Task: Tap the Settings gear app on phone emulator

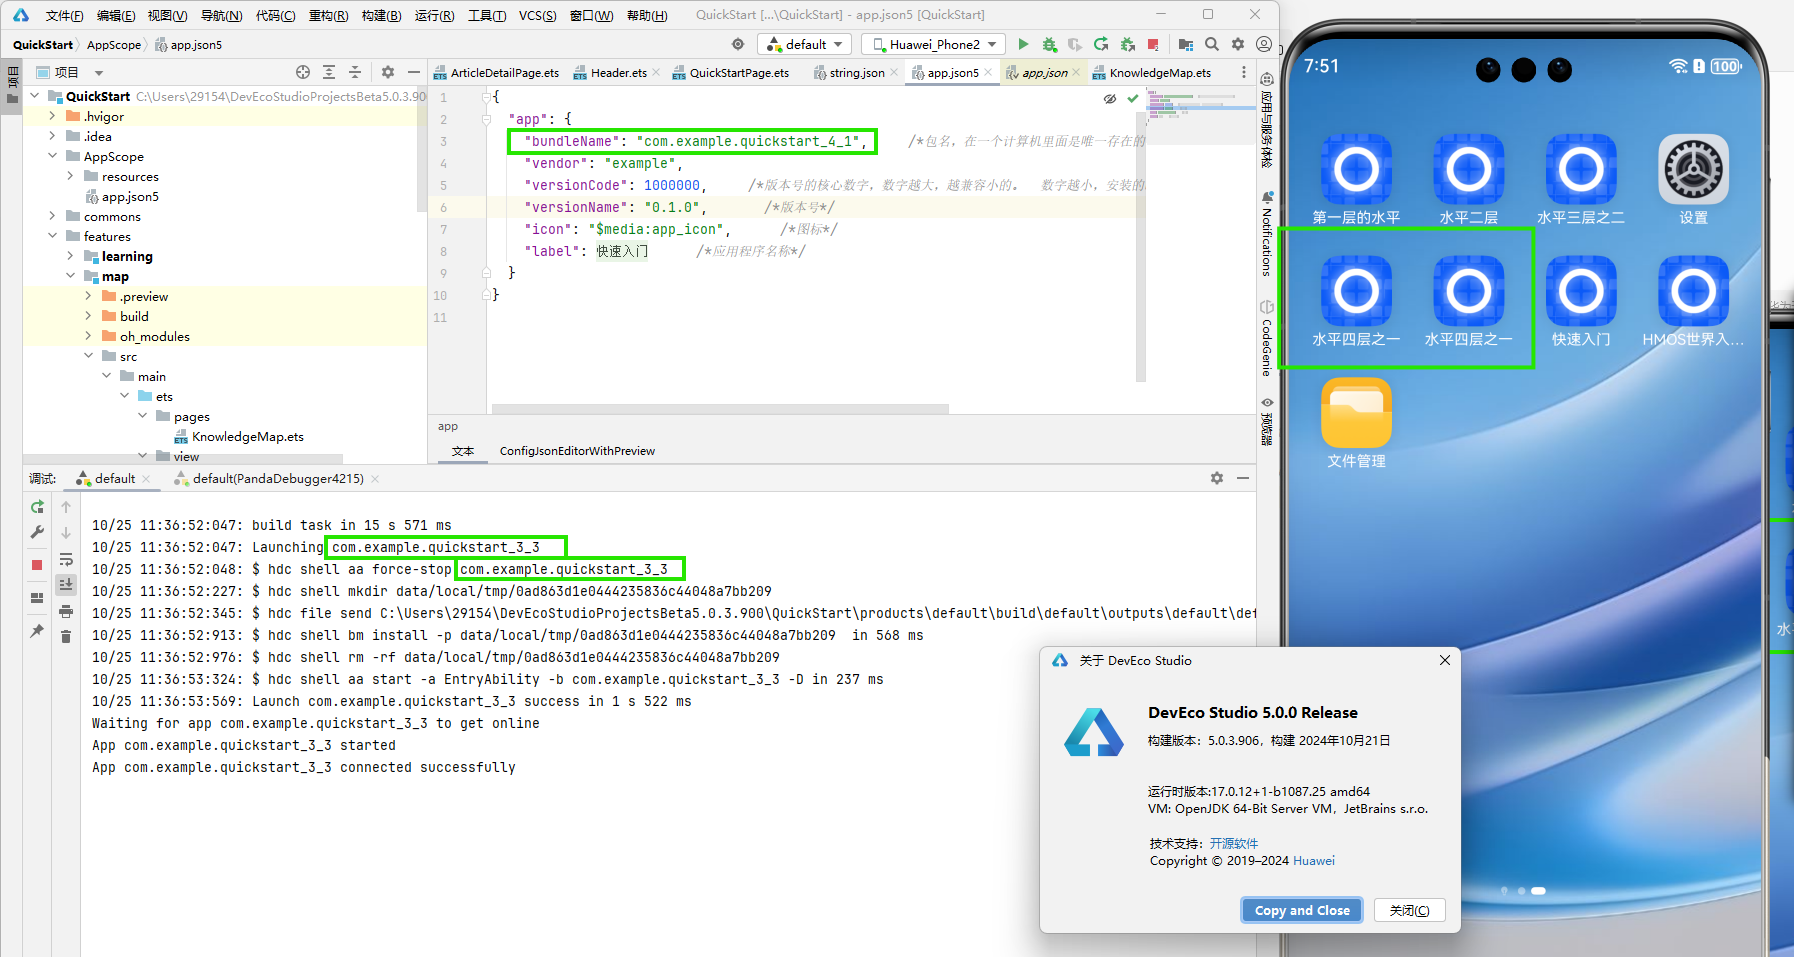Action: coord(1693,169)
